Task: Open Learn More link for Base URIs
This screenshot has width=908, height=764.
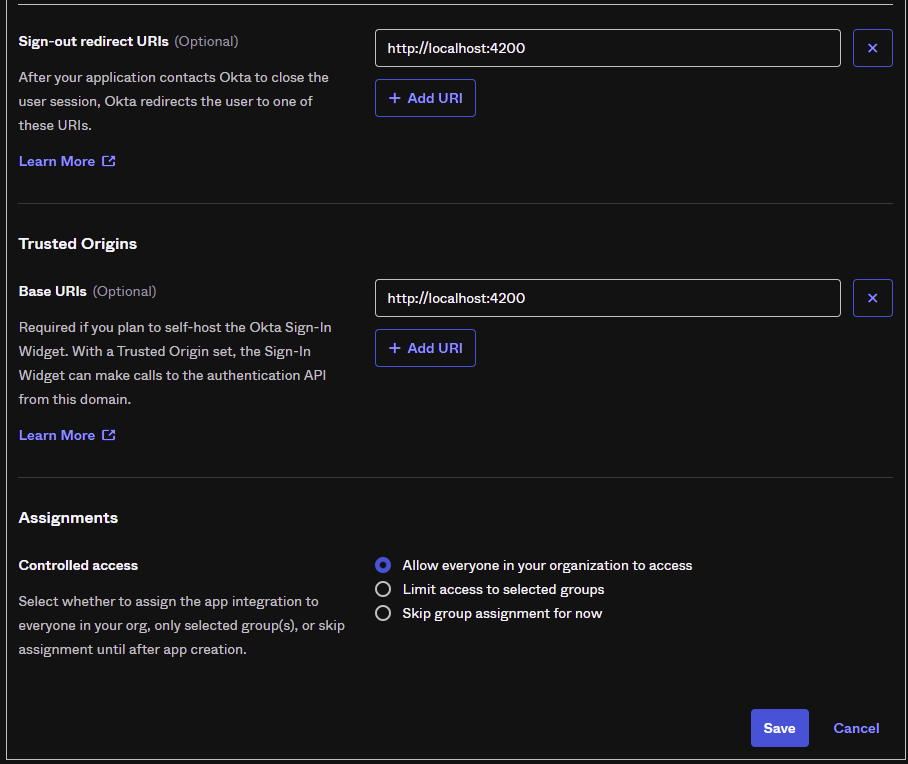Action: [67, 435]
